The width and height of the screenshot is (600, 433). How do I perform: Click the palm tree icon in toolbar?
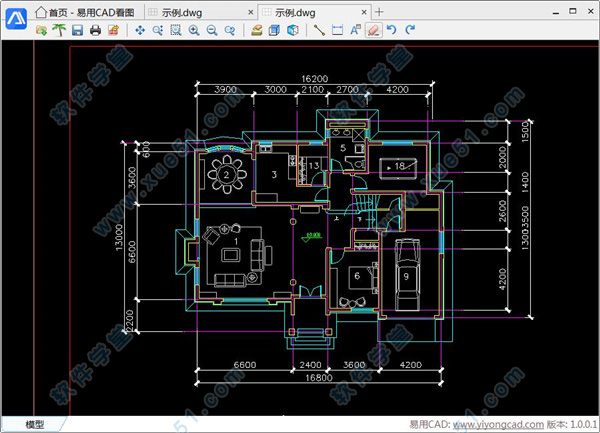tap(59, 31)
